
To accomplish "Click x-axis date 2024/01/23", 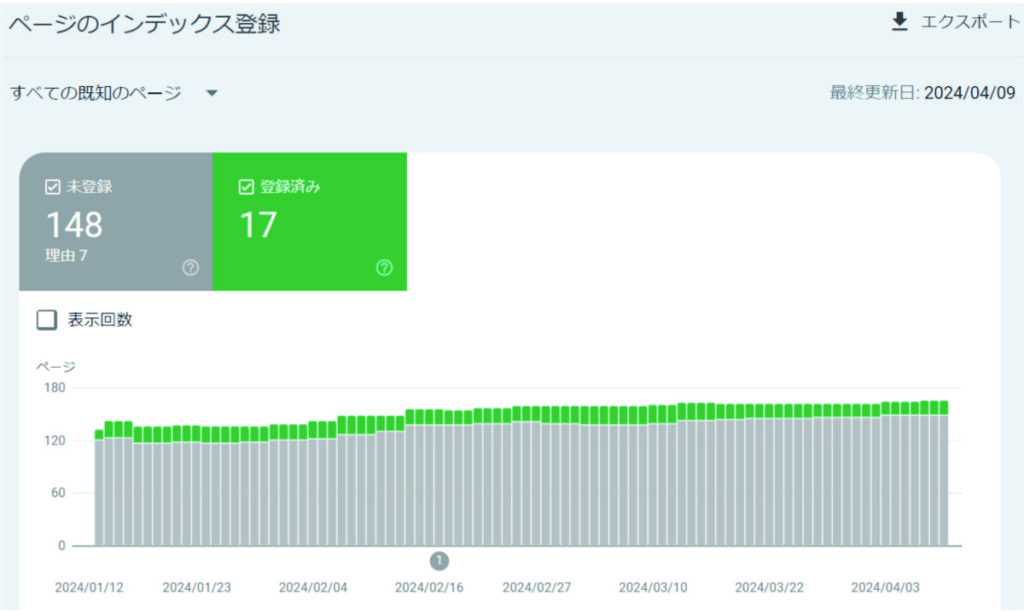I will click(x=197, y=587).
